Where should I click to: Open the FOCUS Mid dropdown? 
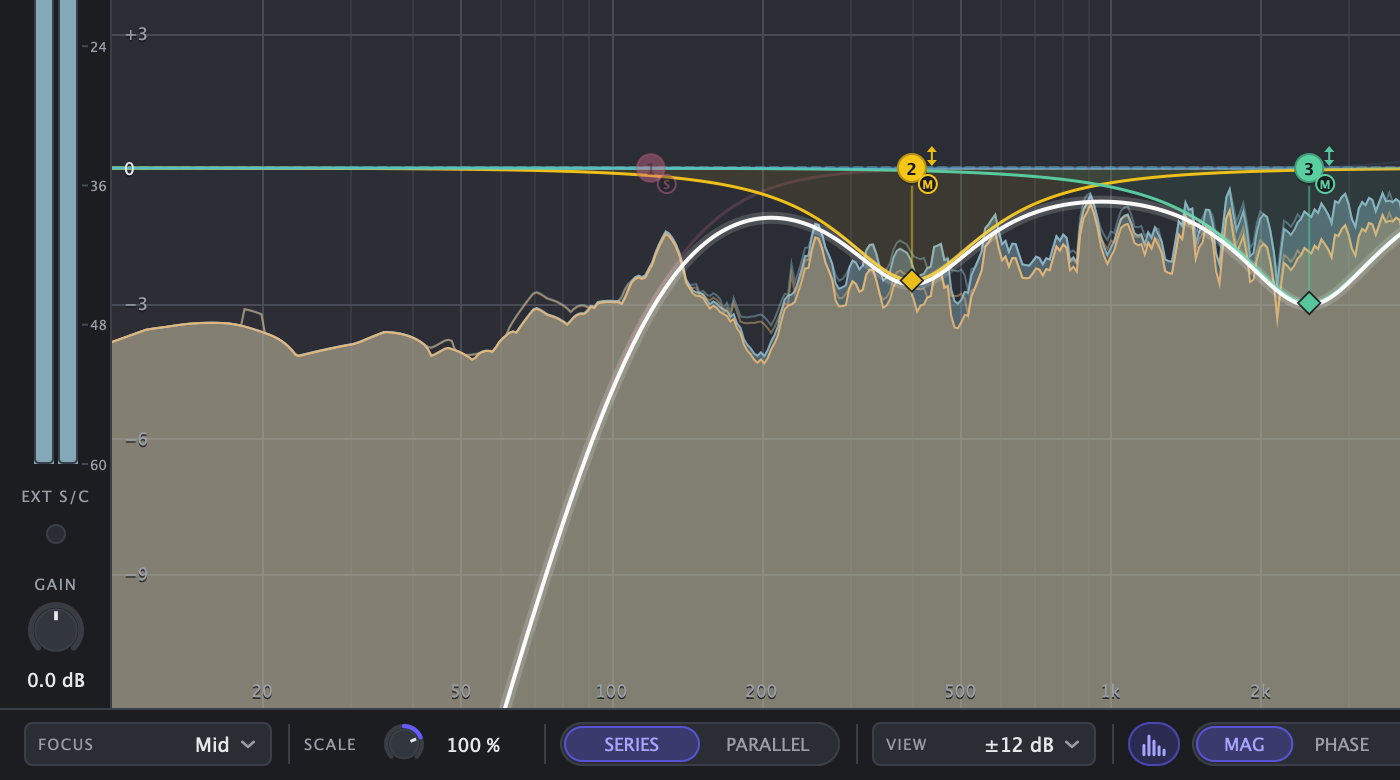[148, 744]
